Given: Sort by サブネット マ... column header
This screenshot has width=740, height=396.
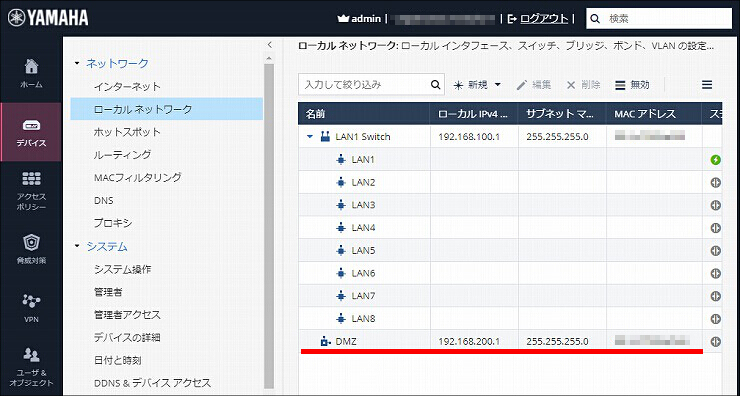Looking at the screenshot, I should click(562, 114).
